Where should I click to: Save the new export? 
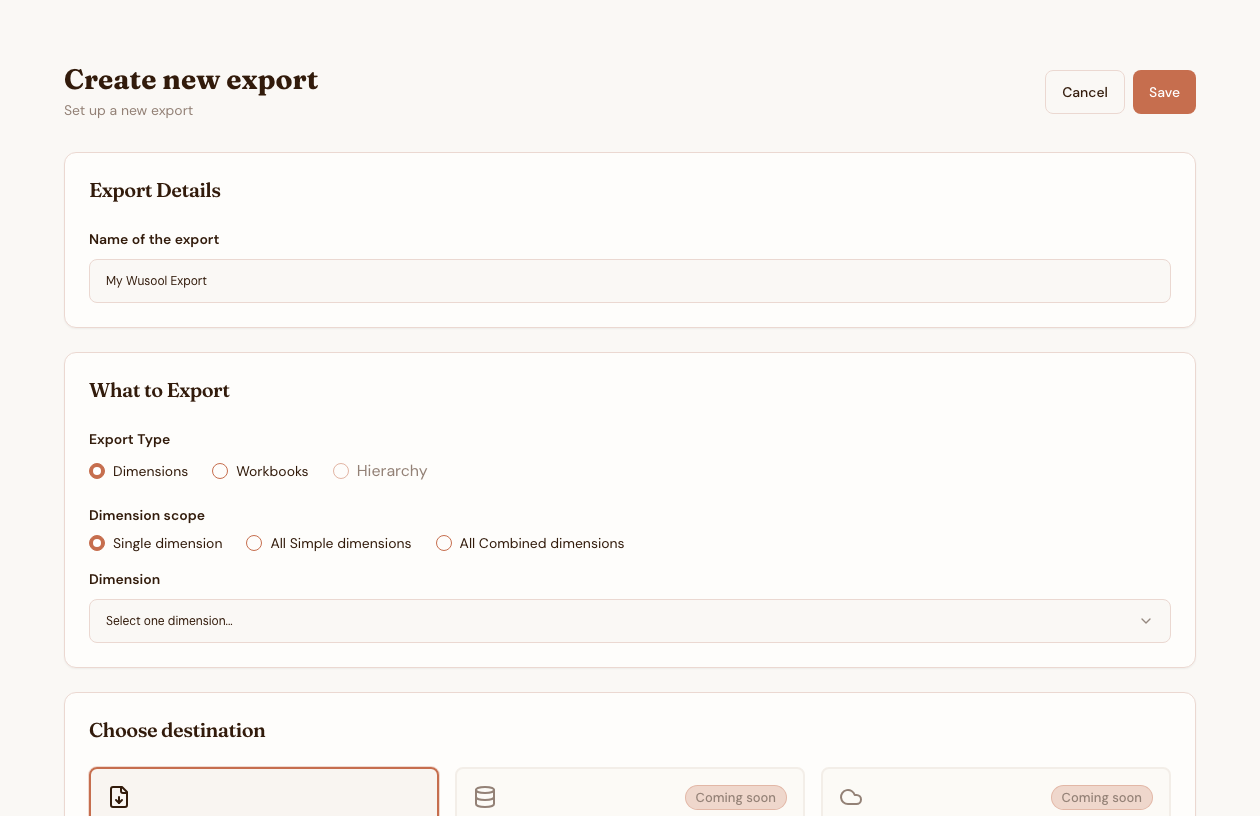point(1164,92)
